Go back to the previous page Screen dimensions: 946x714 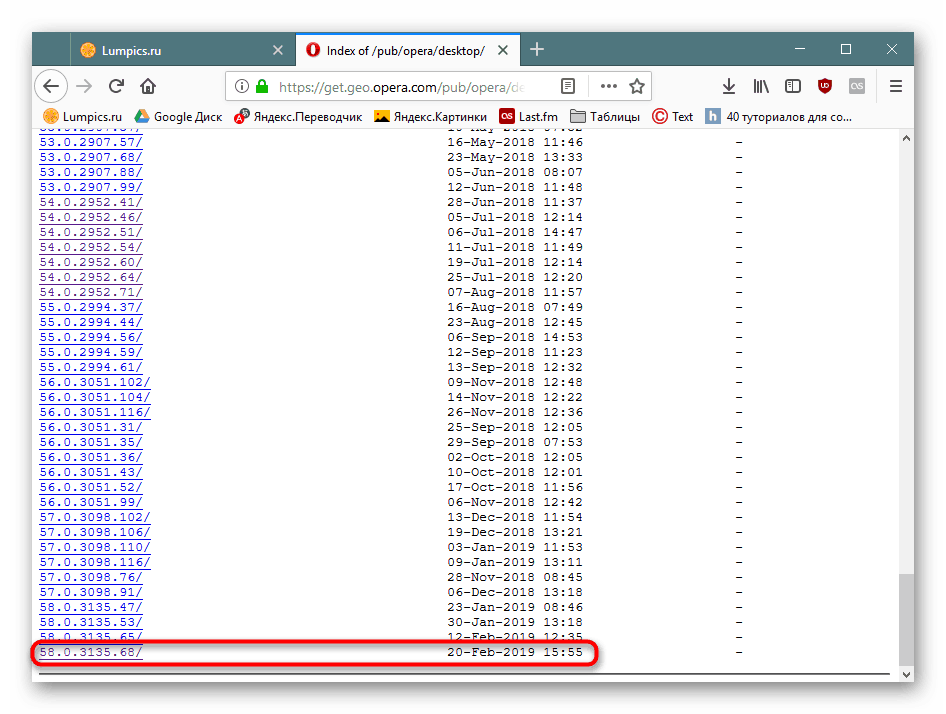point(51,86)
